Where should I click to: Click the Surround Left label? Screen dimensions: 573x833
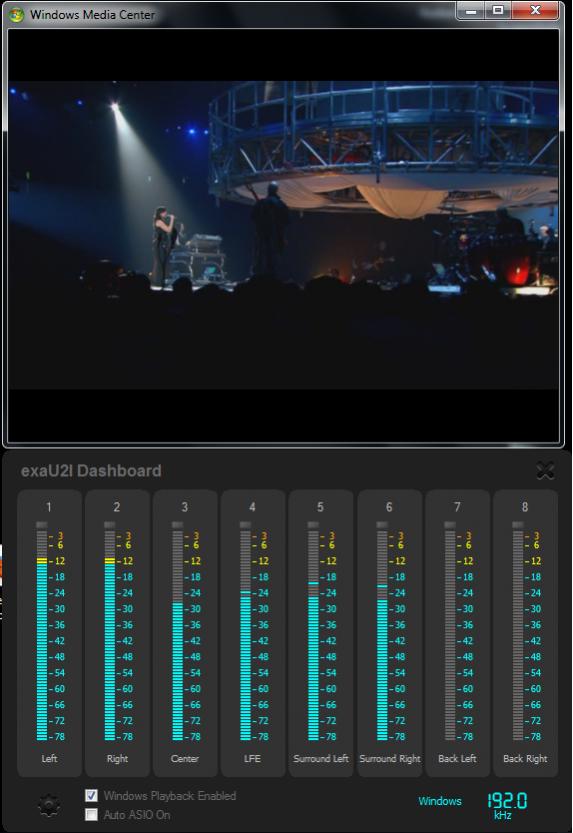click(x=321, y=758)
